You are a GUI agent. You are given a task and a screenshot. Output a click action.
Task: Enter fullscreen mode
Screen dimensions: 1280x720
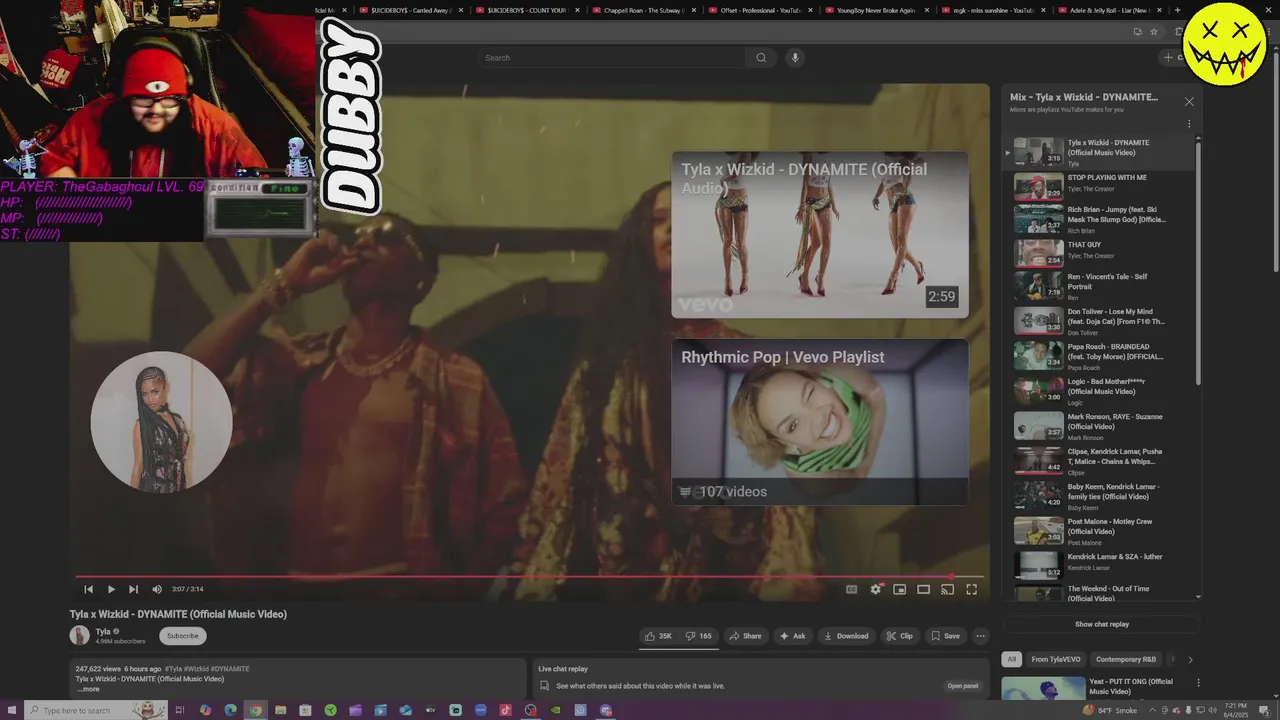tap(971, 589)
